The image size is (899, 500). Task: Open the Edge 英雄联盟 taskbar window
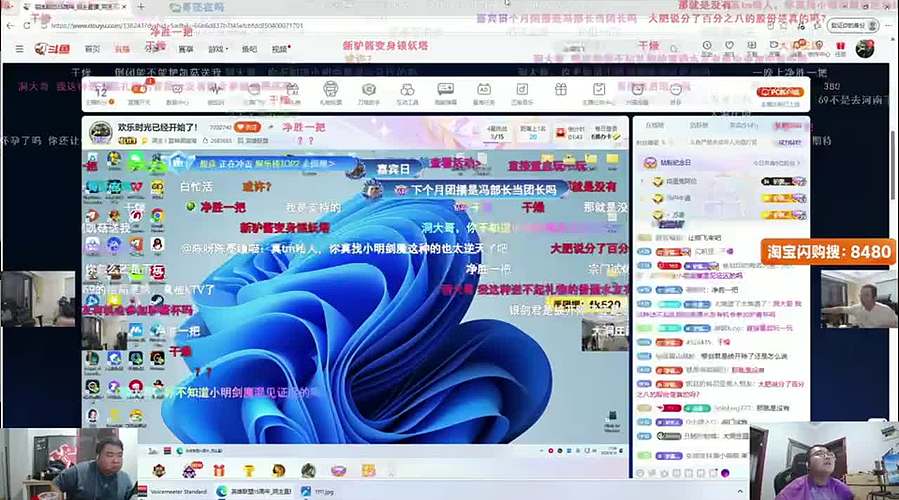[x=255, y=492]
